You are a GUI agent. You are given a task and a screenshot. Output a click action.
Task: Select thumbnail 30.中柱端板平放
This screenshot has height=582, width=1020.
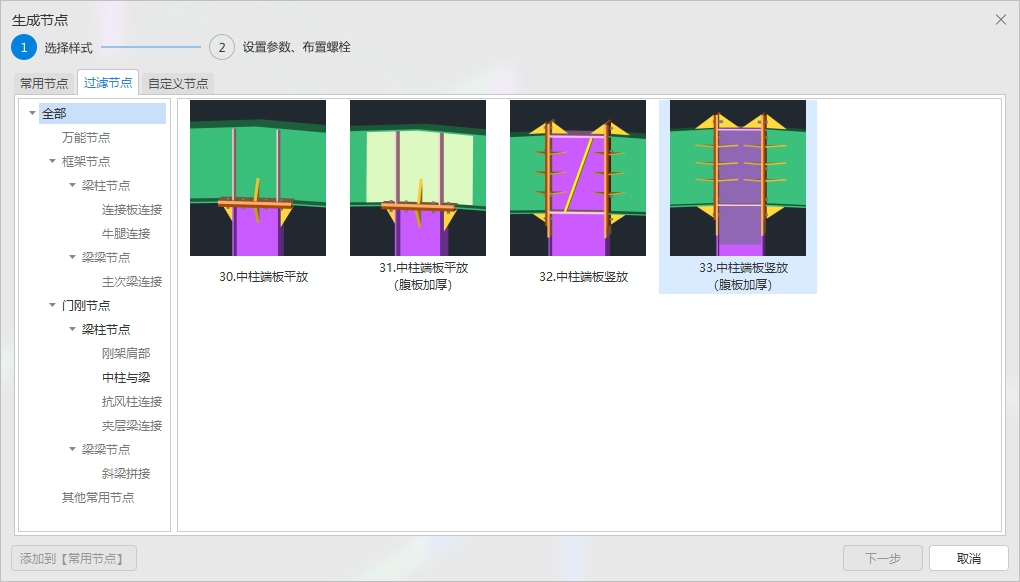click(x=258, y=178)
